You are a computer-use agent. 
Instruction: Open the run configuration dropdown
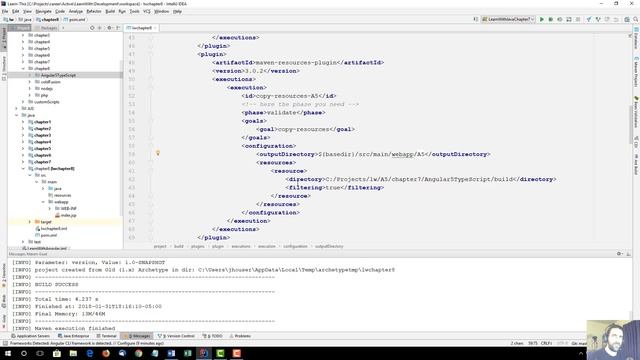pos(508,19)
